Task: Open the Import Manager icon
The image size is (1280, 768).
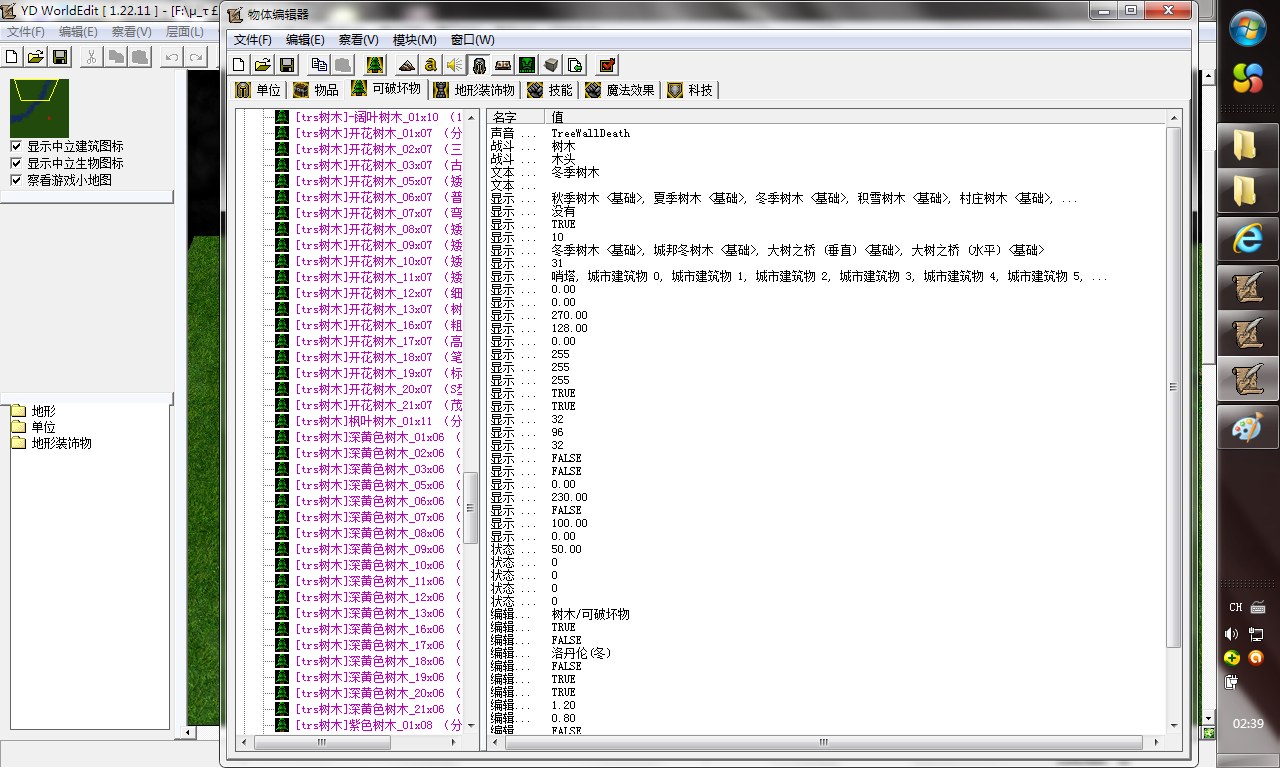Action: click(575, 65)
